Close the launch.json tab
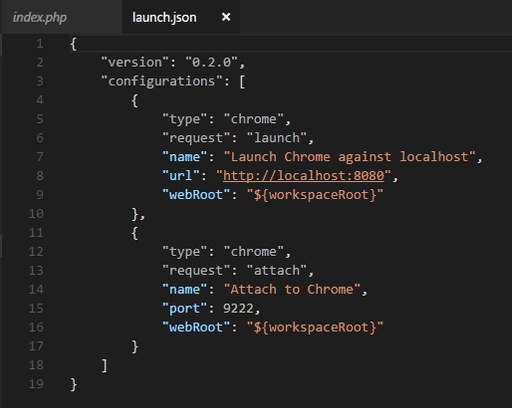This screenshot has width=512, height=408. coord(226,17)
